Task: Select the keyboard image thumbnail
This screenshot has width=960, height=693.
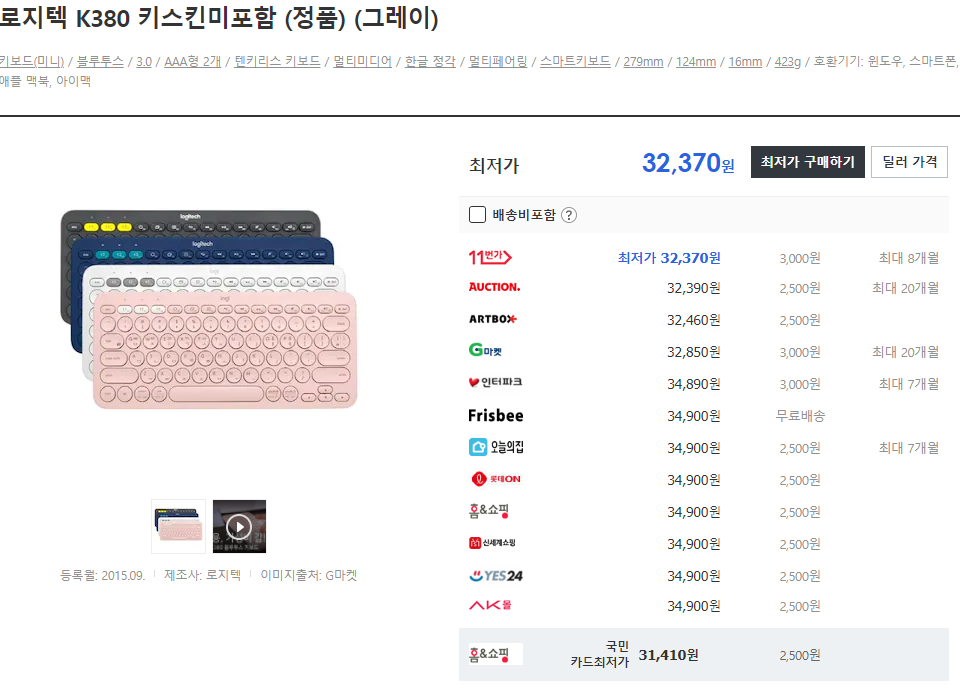Action: [x=179, y=526]
